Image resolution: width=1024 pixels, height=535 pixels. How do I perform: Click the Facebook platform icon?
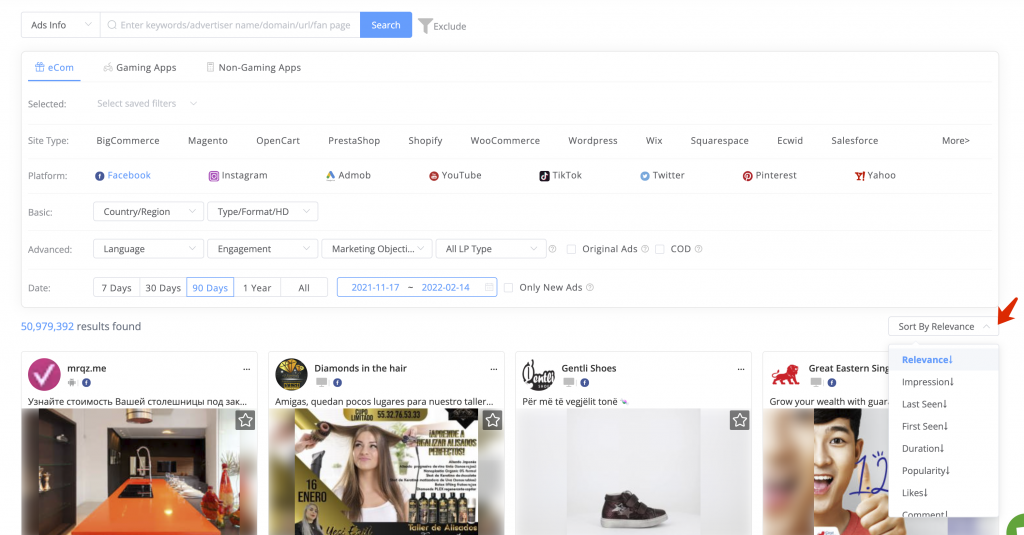[99, 176]
